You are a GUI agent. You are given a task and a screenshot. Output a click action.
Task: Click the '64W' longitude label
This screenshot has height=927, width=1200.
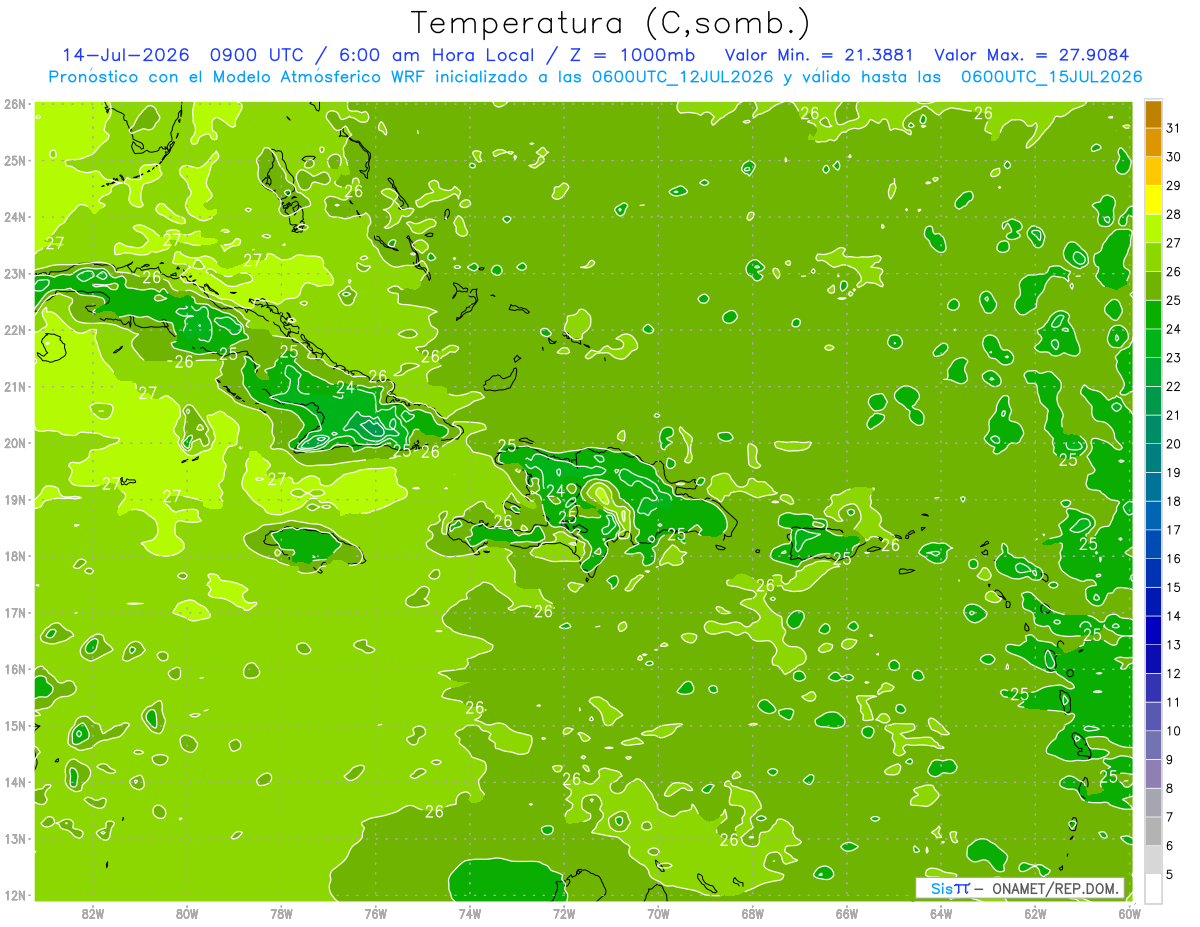coord(941,913)
